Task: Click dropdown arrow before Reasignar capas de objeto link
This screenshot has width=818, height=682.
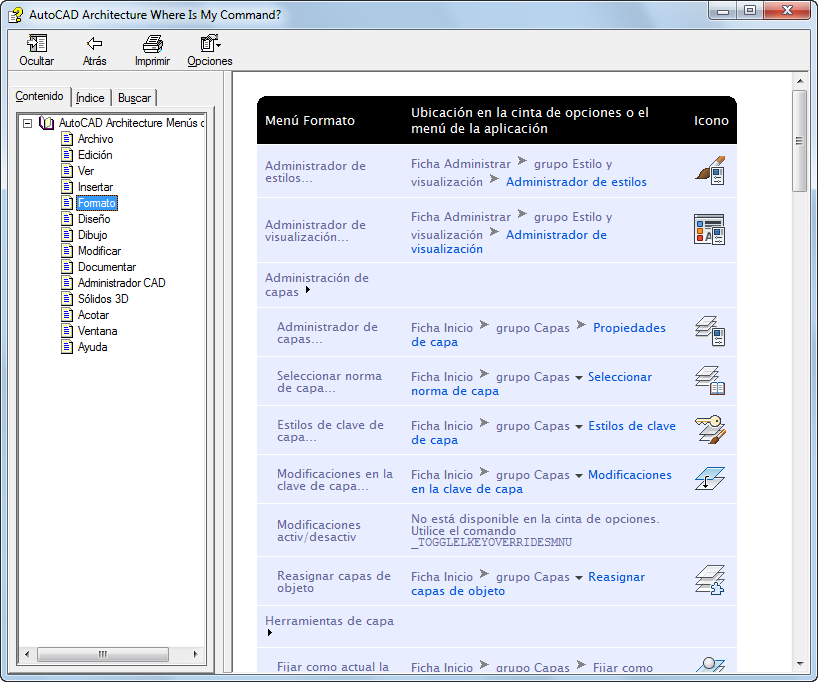Action: click(x=579, y=578)
